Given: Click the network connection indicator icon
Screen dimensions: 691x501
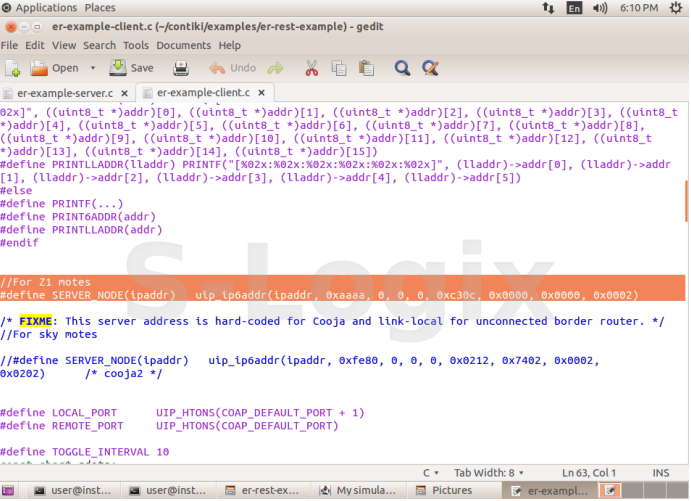Looking at the screenshot, I should (548, 7).
